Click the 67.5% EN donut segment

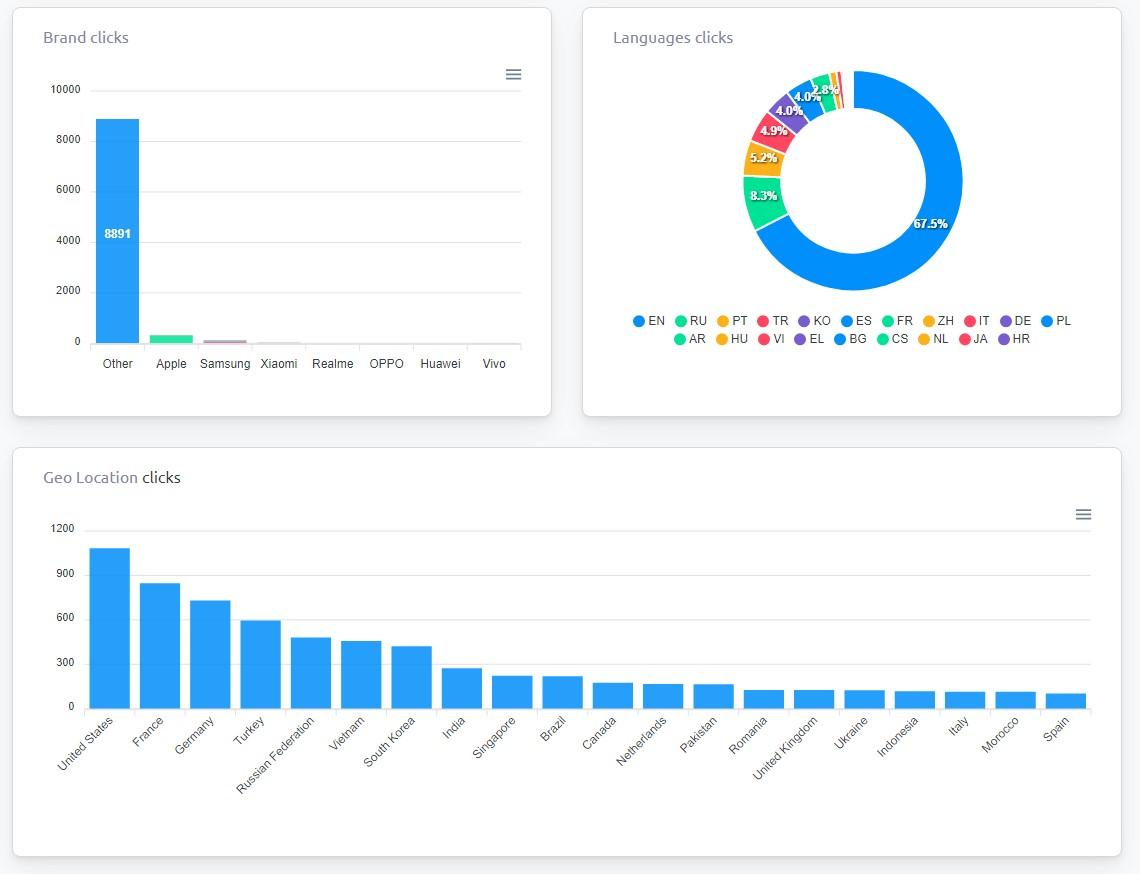pyautogui.click(x=928, y=223)
